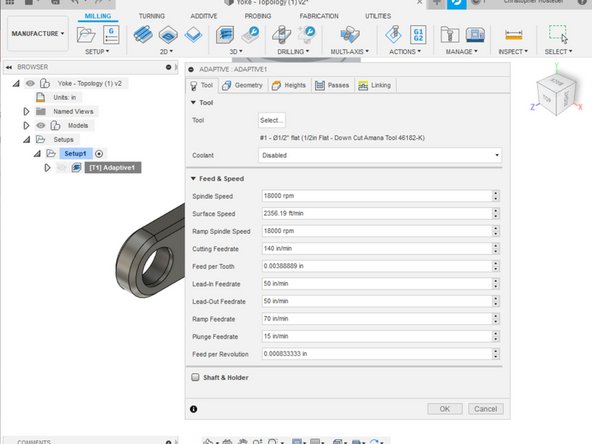Click the New Setup folder icon

pos(86,35)
